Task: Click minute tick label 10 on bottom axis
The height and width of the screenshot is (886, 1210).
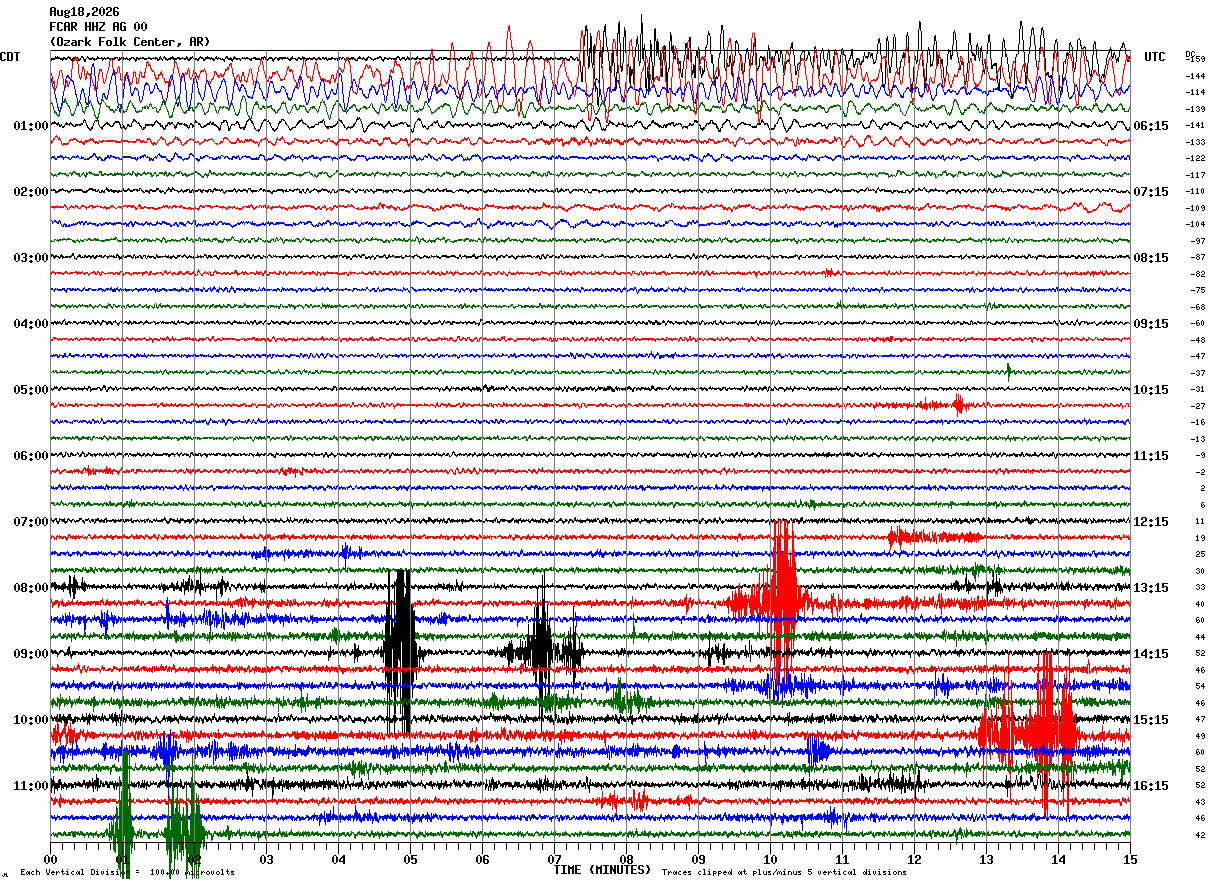Action: 770,859
